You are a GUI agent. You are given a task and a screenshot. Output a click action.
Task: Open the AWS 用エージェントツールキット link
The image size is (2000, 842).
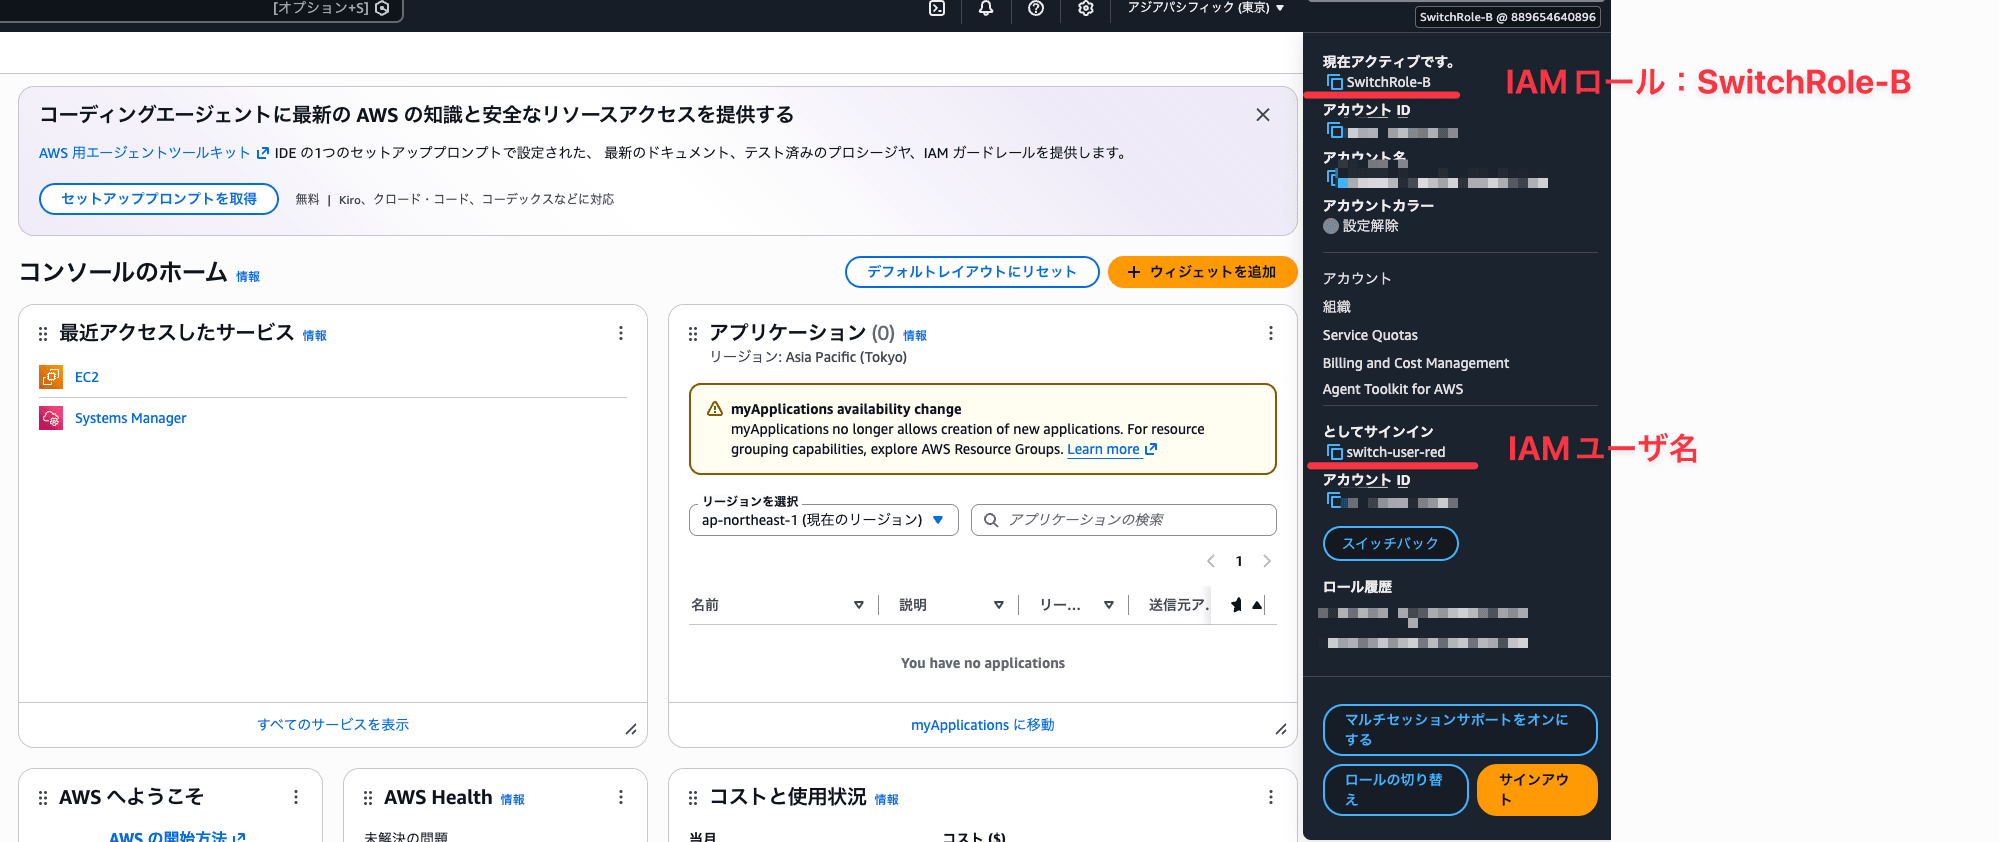click(x=154, y=153)
